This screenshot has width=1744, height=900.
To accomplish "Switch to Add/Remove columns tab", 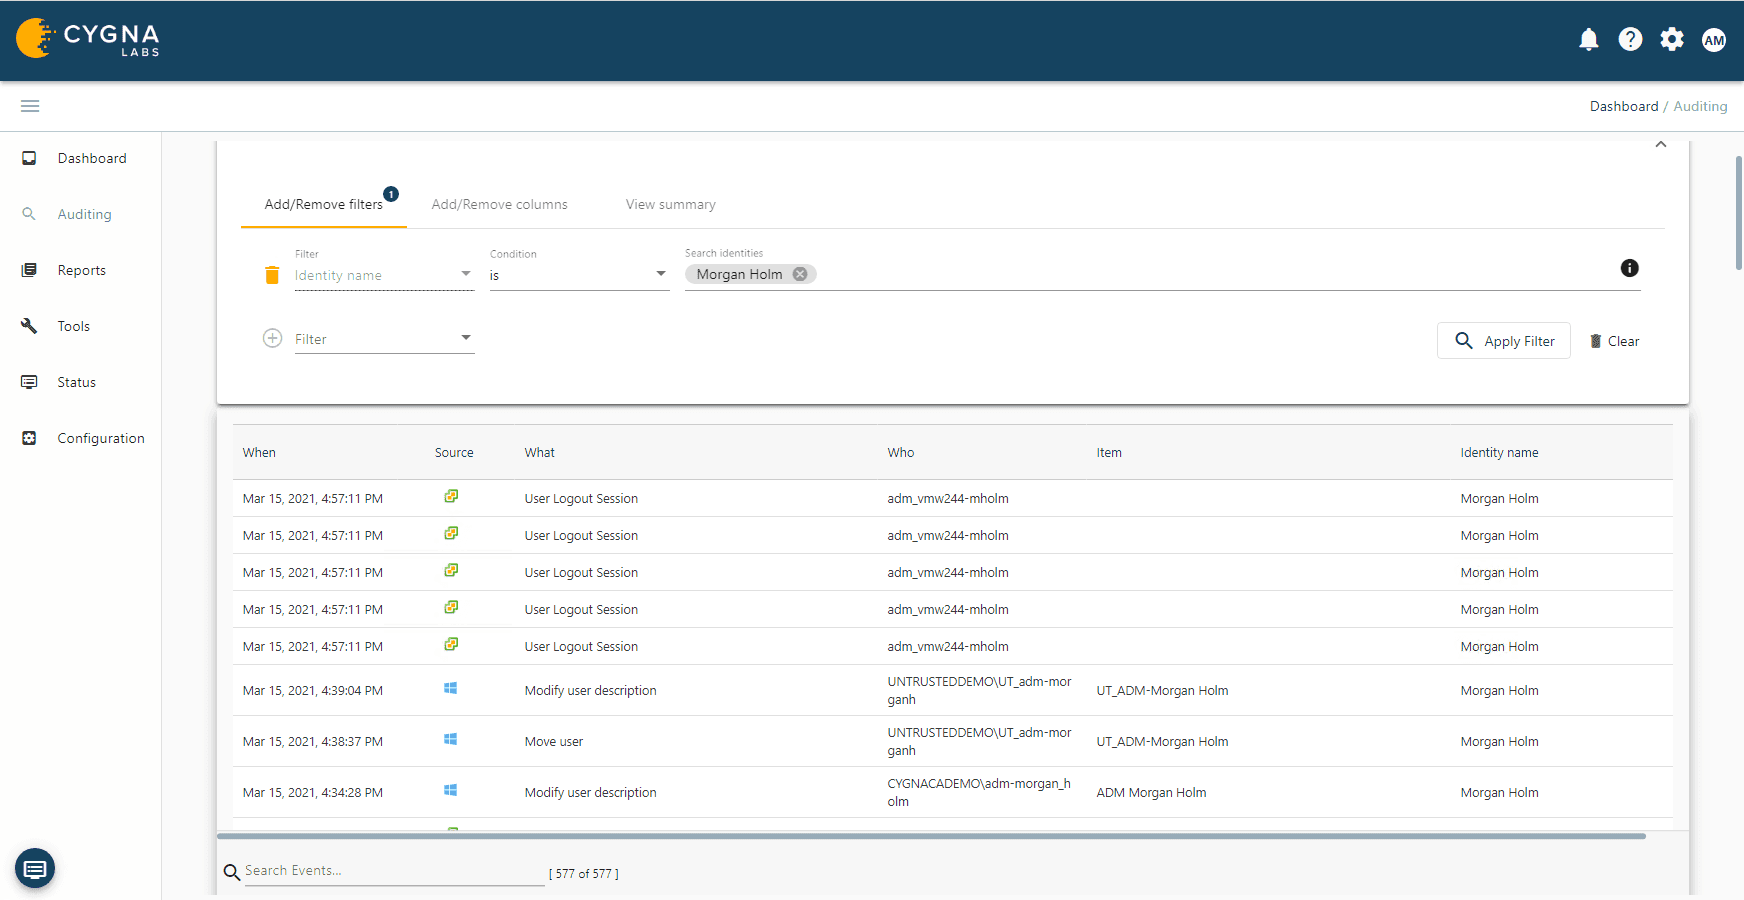I will [x=499, y=204].
